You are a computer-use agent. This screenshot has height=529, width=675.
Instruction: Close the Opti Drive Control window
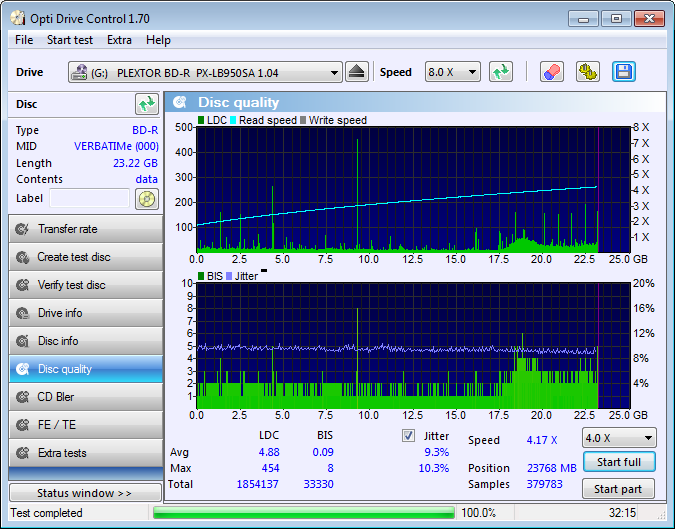click(649, 19)
